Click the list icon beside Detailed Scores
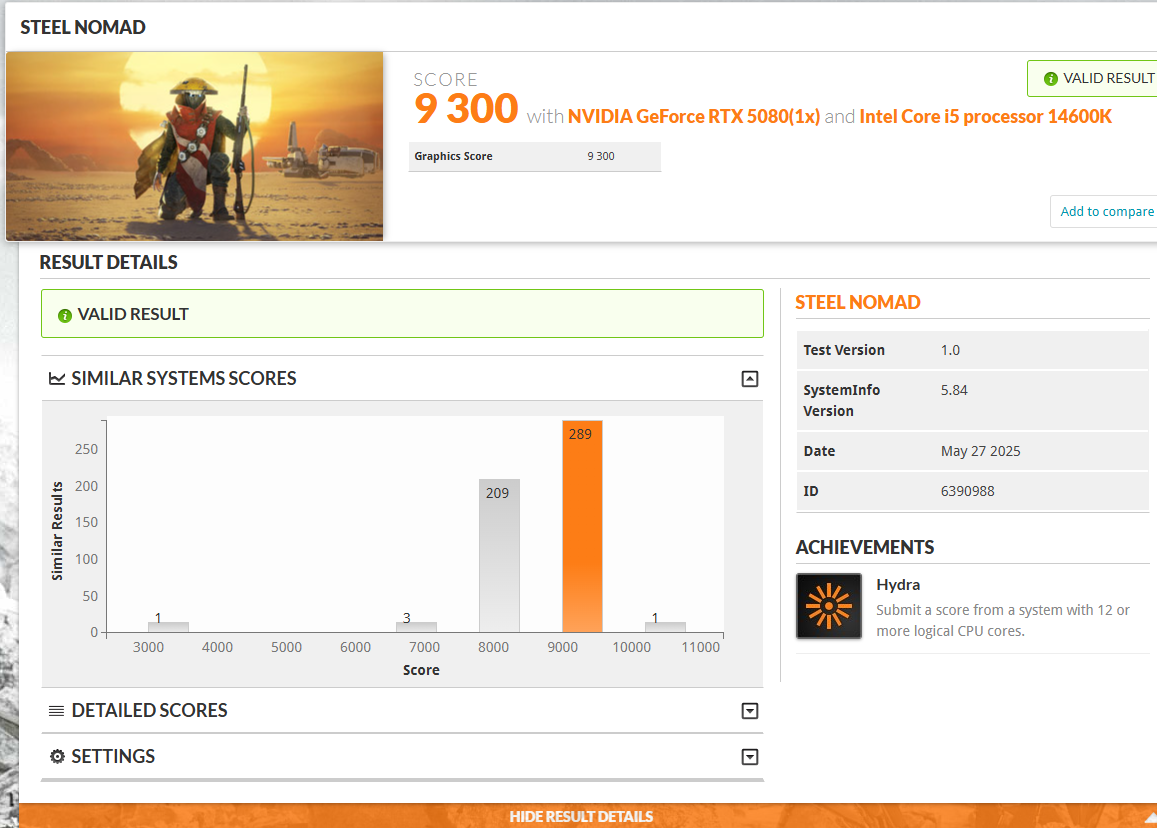The height and width of the screenshot is (828, 1157). click(57, 711)
